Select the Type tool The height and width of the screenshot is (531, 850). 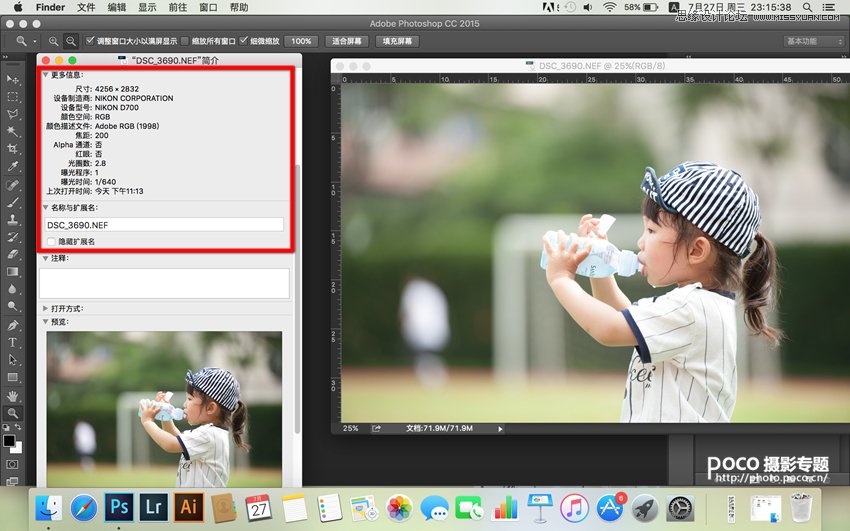12,342
